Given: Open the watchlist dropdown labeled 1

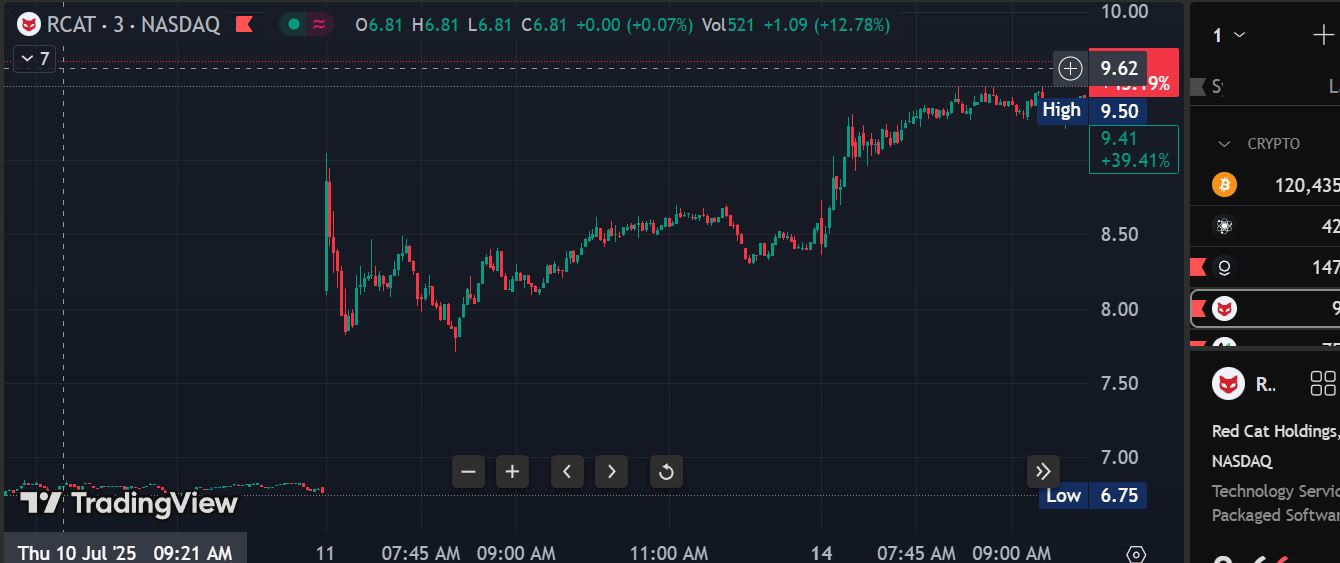Looking at the screenshot, I should [x=1229, y=35].
